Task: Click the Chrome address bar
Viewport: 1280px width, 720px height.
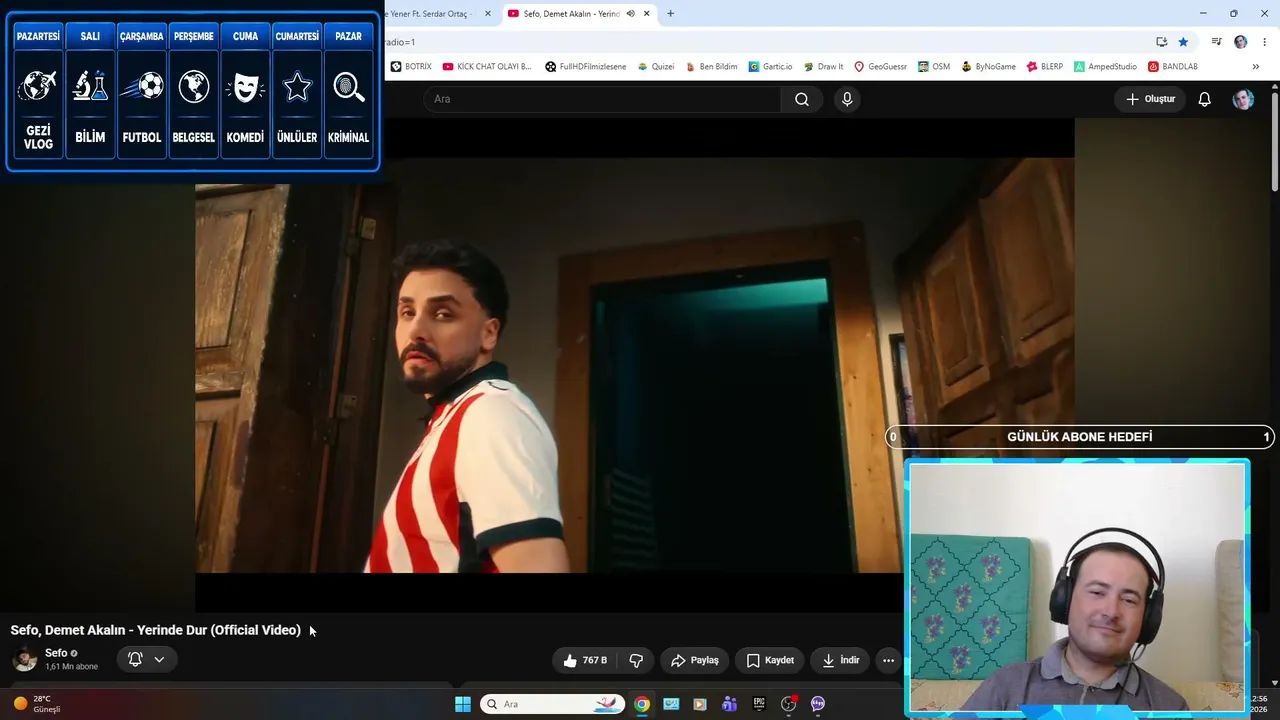Action: 765,42
